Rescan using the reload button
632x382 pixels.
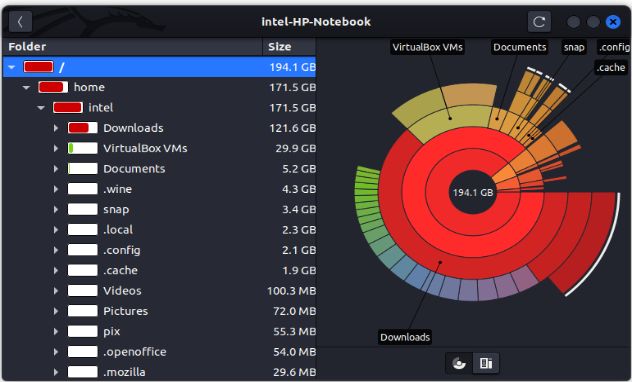click(x=539, y=22)
